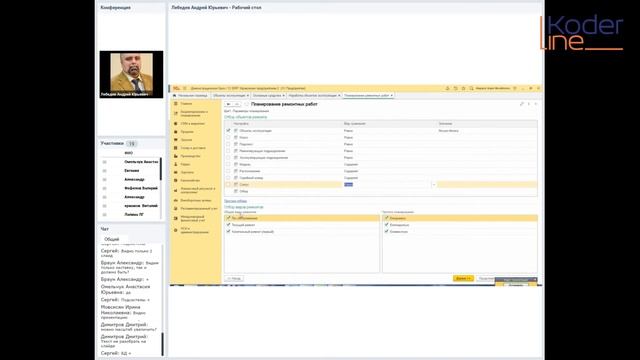Image resolution: width=640 pixels, height=360 pixels.
Task: Close the Объекты эксплуатации tab
Action: point(248,96)
